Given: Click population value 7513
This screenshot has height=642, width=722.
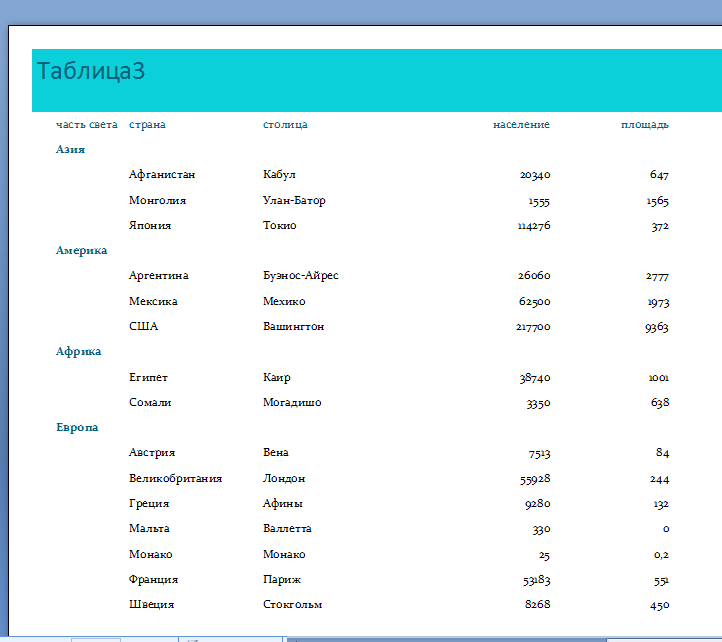Looking at the screenshot, I should [x=539, y=454].
